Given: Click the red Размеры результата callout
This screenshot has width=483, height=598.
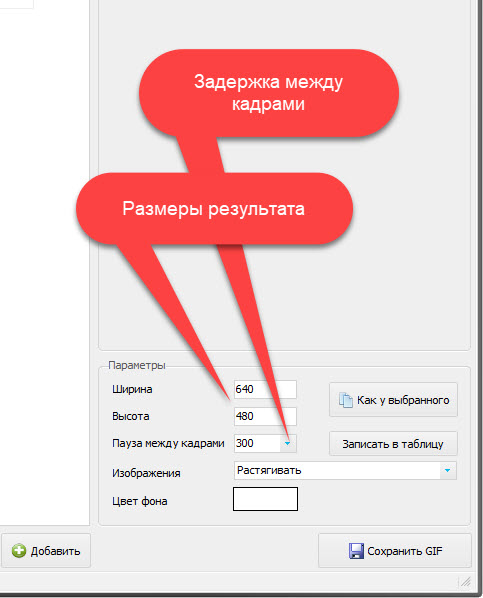Looking at the screenshot, I should tap(214, 209).
